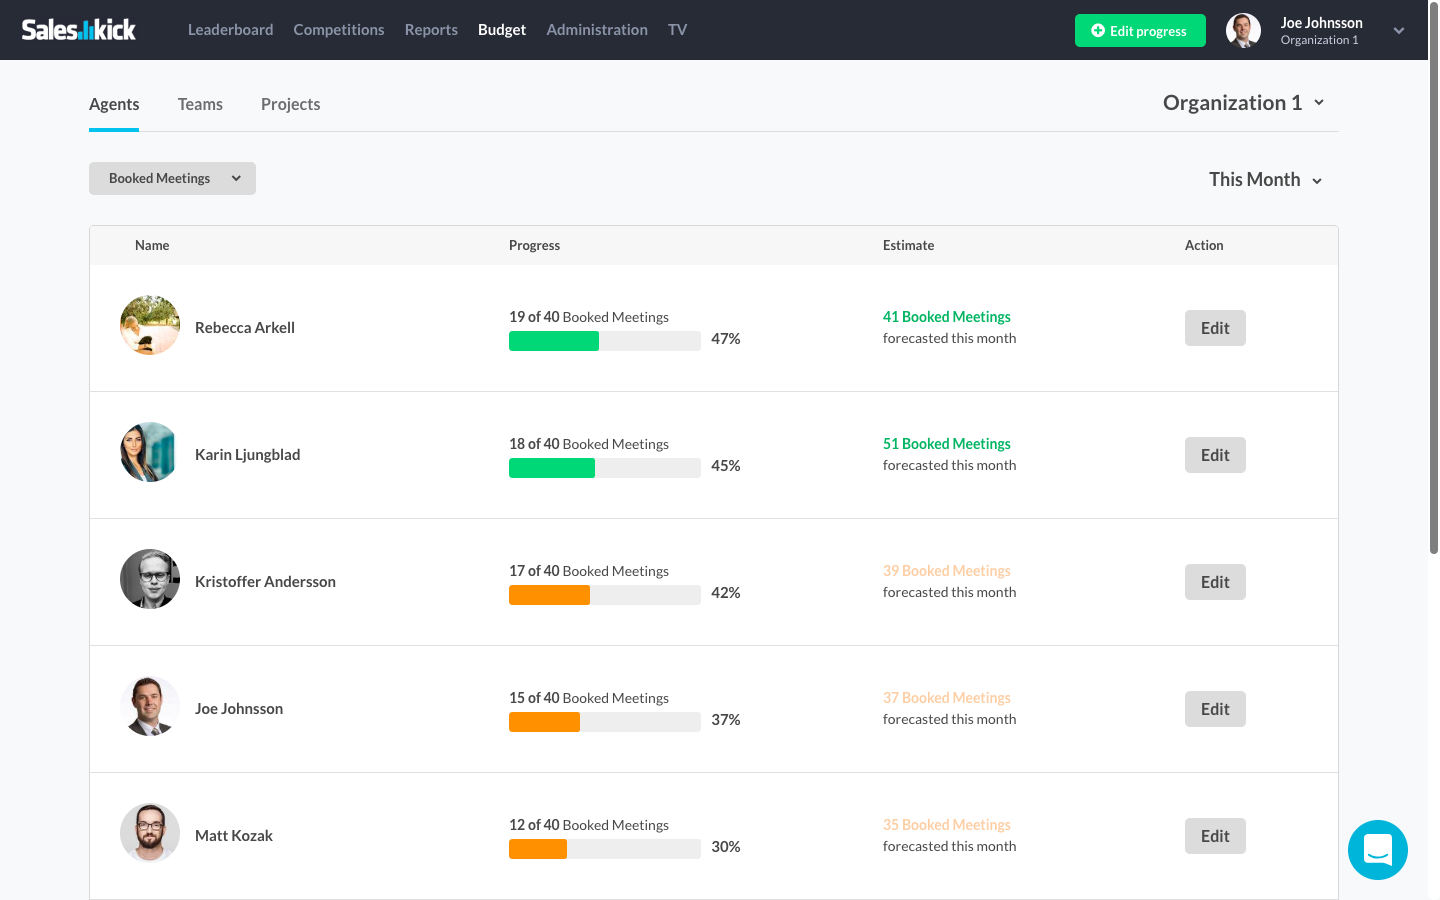Viewport: 1440px width, 900px height.
Task: Go to Competitions in the navigation
Action: pos(339,30)
